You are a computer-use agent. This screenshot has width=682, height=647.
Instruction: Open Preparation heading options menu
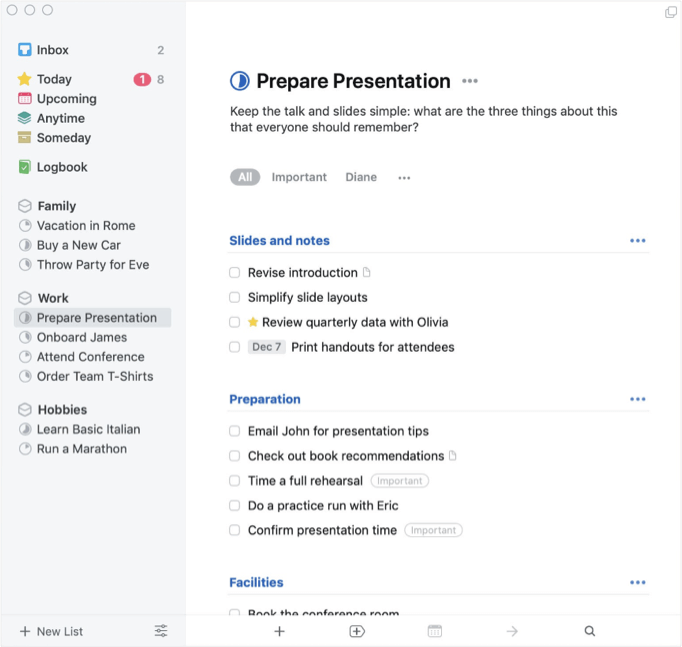[x=638, y=399]
